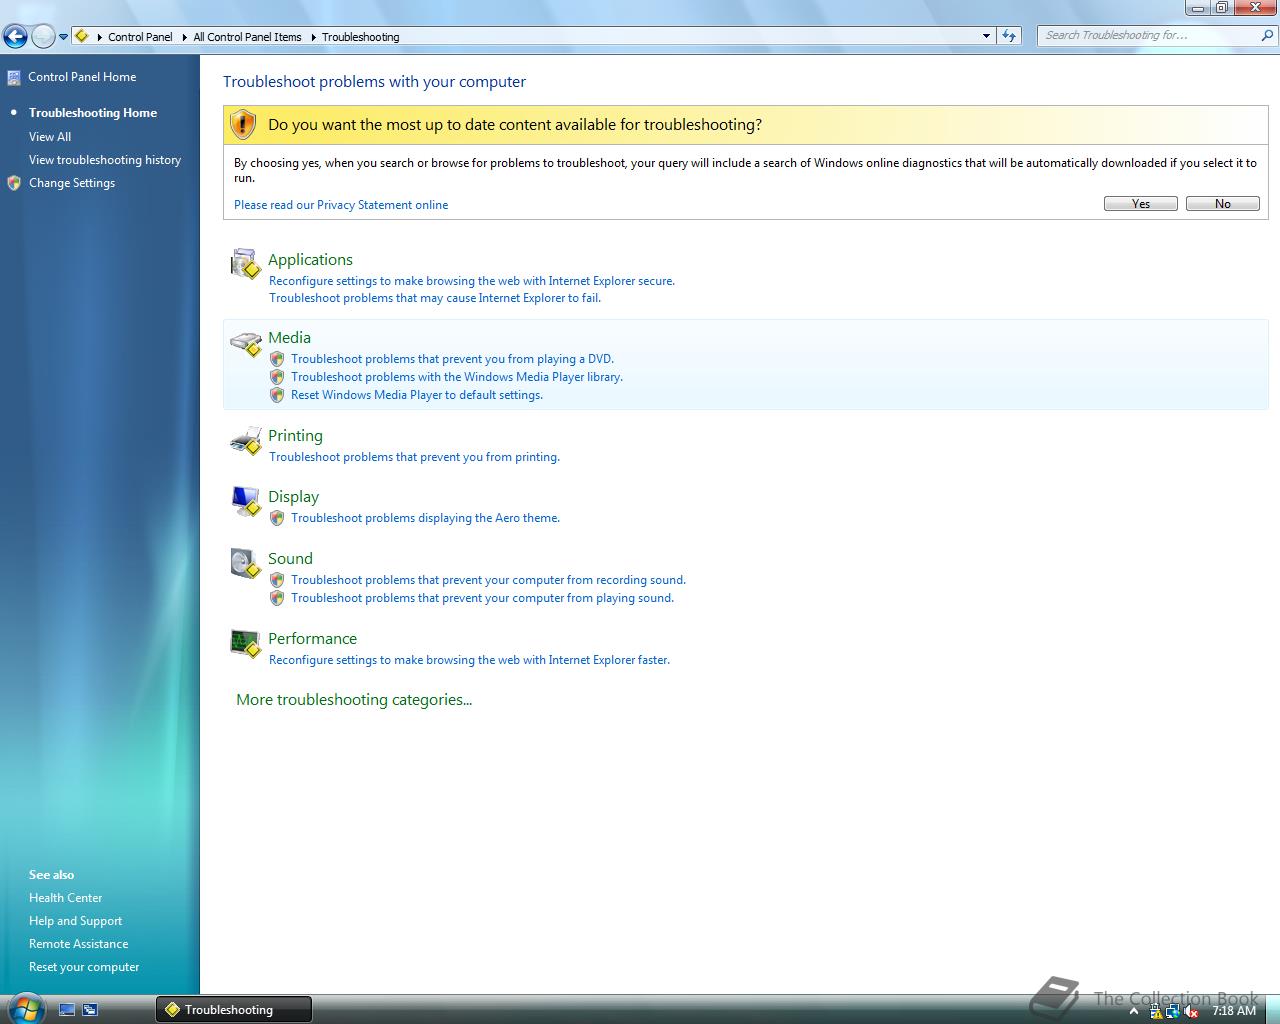Troubleshoot problems that prevent printing
1280x1024 pixels.
click(x=414, y=457)
